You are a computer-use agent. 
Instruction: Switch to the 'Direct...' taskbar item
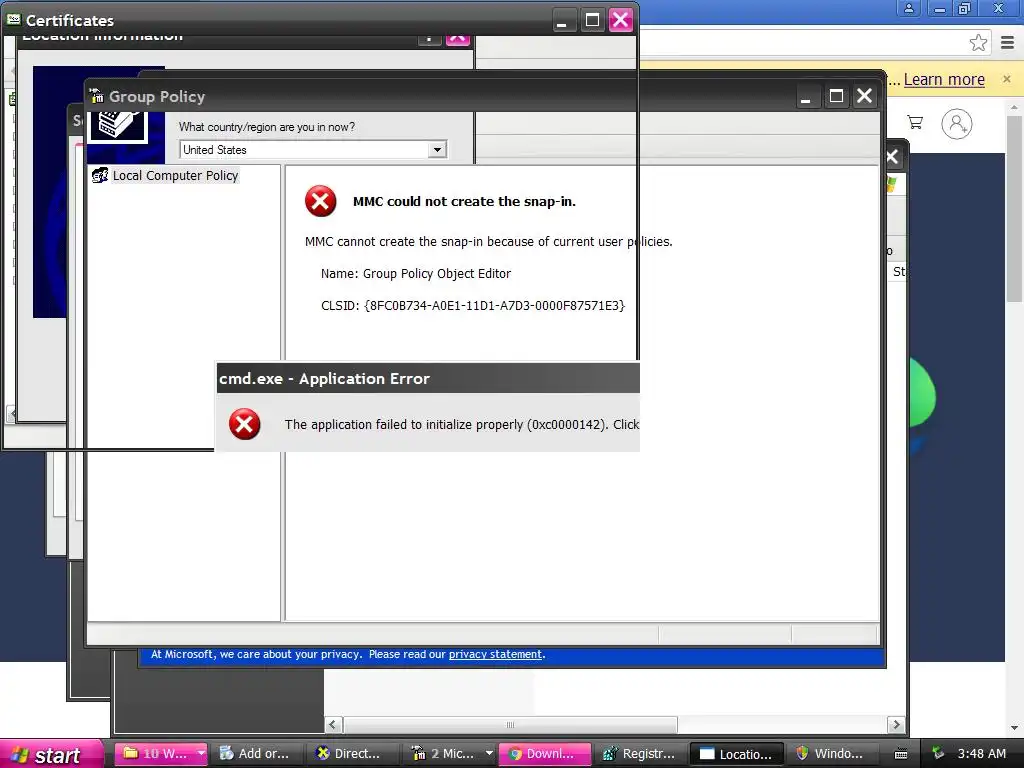(348, 754)
